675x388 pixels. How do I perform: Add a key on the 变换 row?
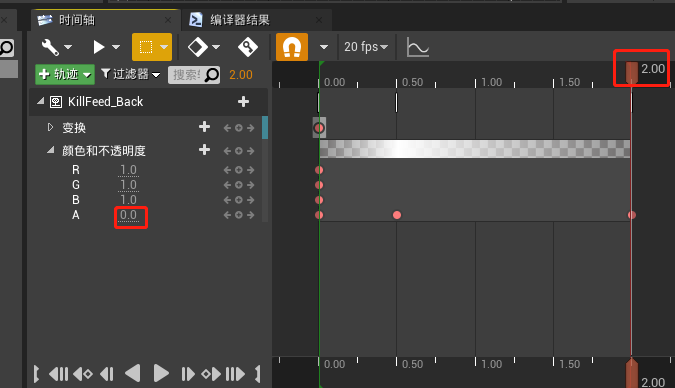point(238,128)
